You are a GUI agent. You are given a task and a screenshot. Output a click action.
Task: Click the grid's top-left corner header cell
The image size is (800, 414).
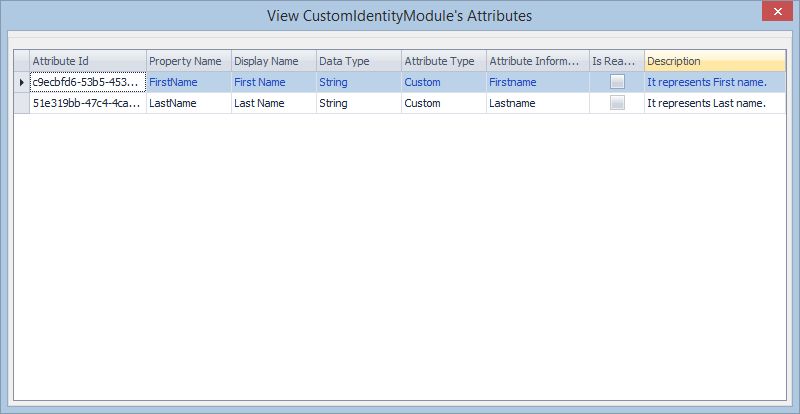point(21,61)
